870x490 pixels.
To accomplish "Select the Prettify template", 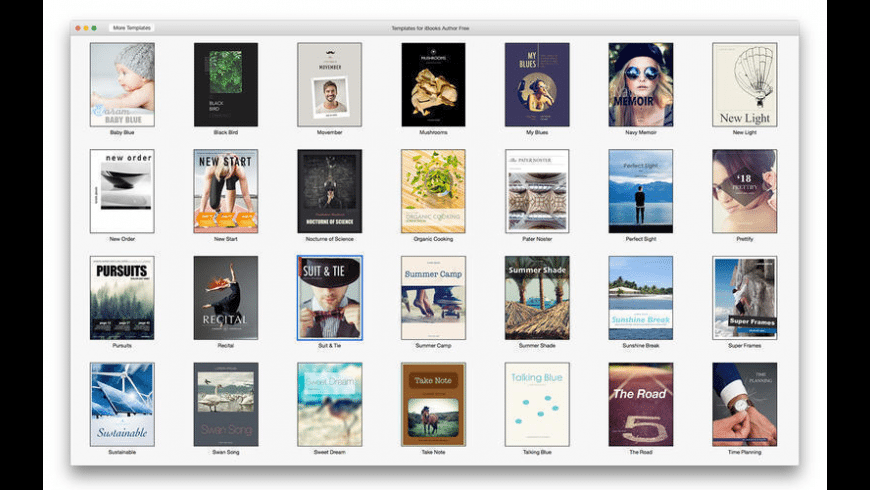I will [x=745, y=191].
